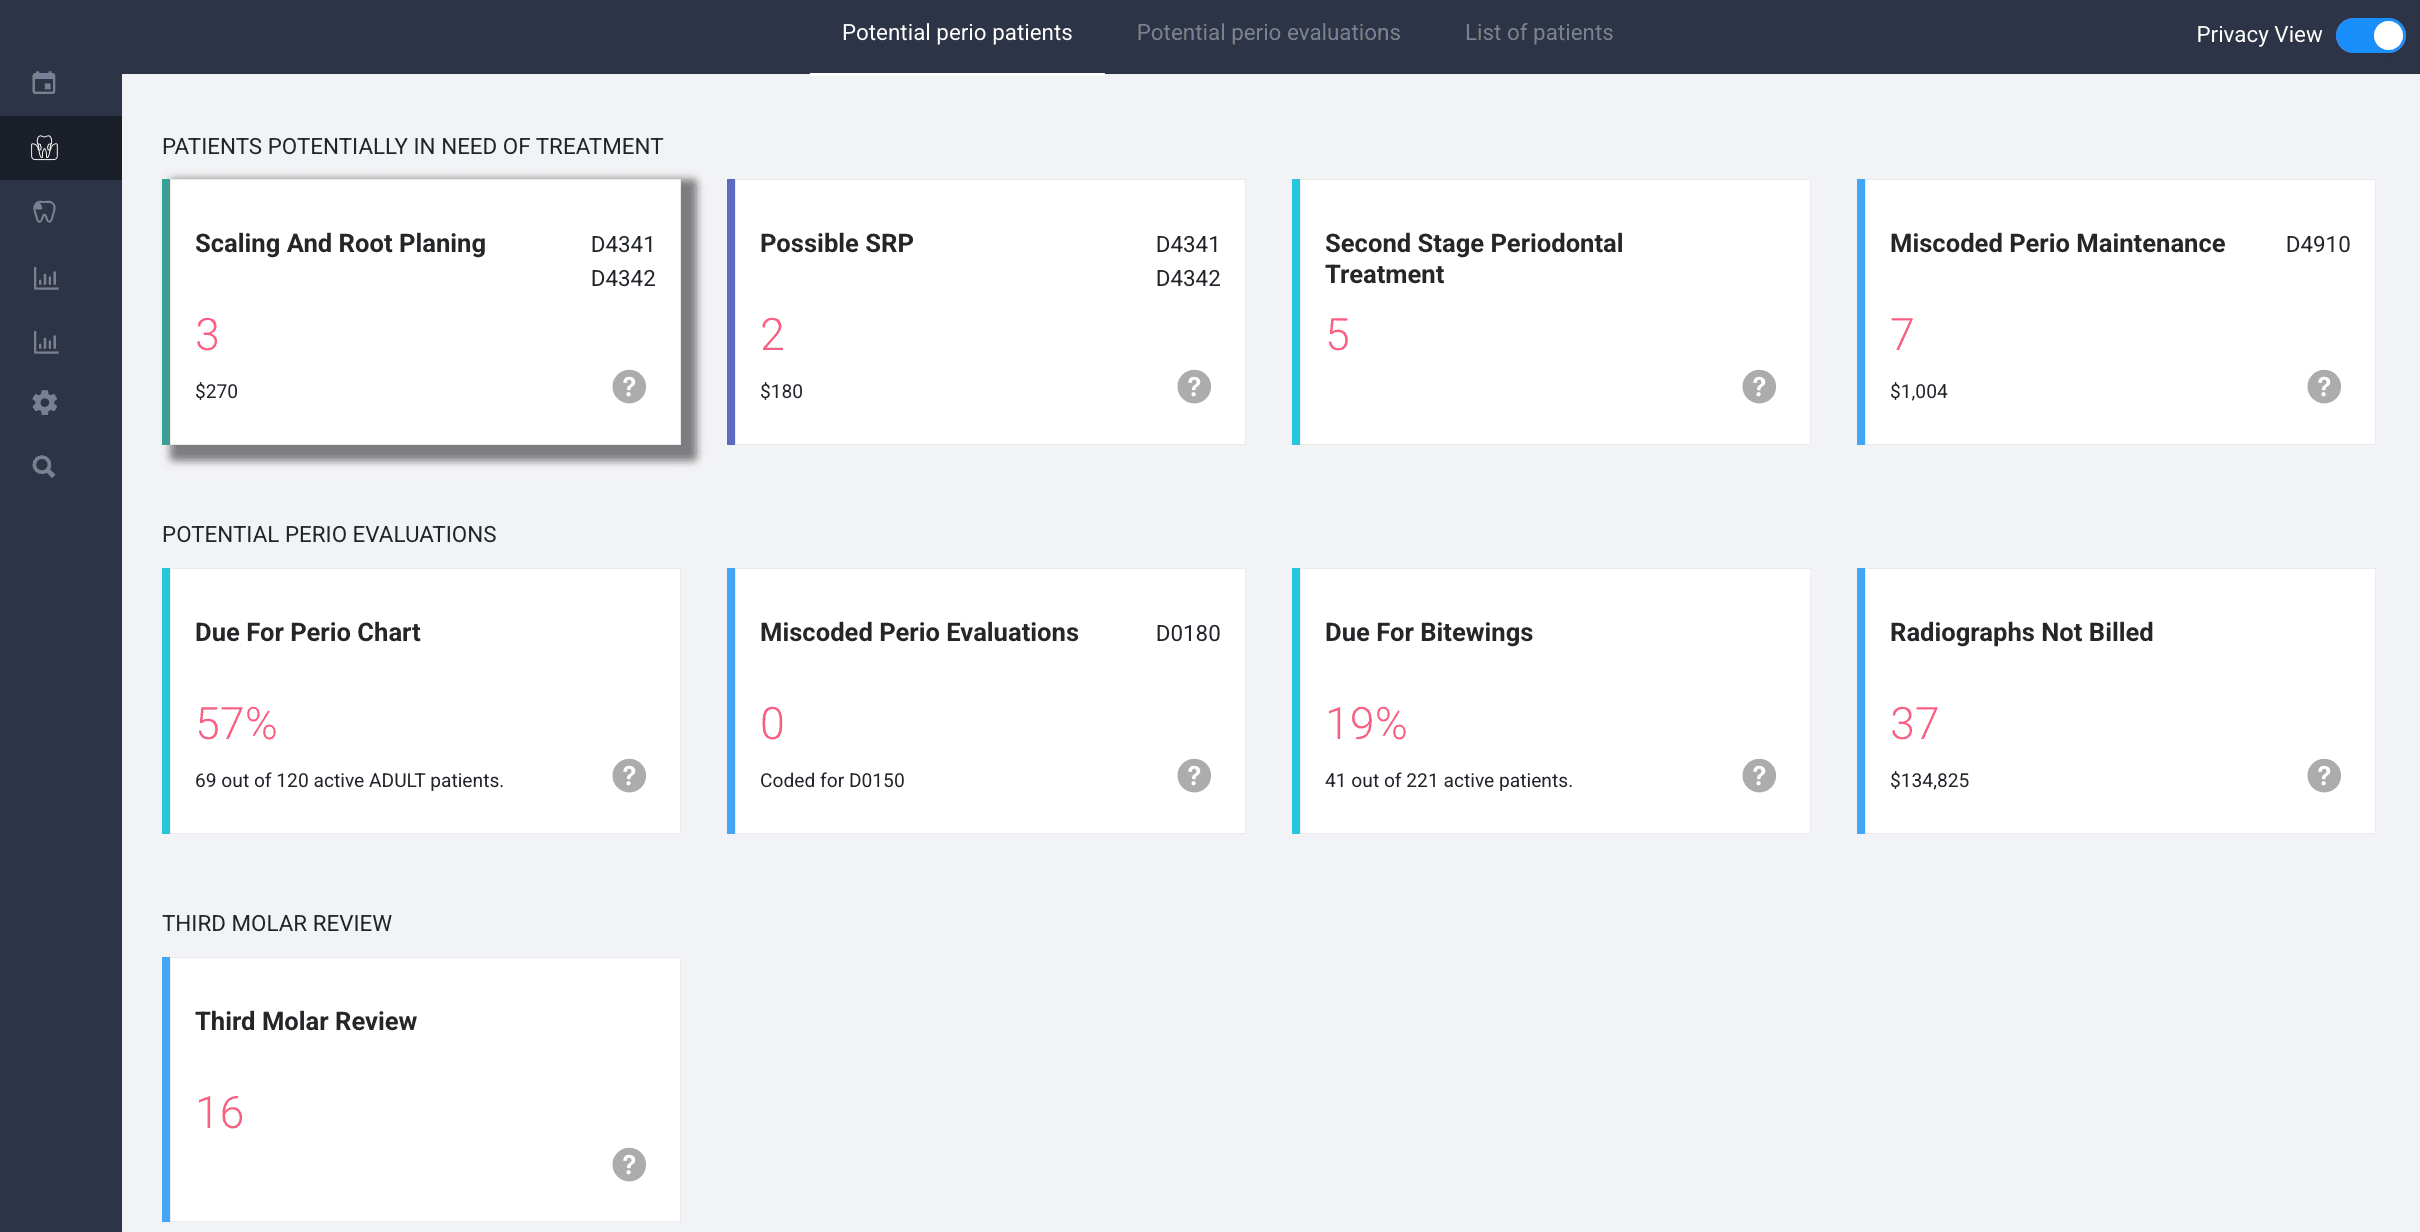This screenshot has height=1232, width=2420.
Task: Open the settings gear icon
Action: click(44, 402)
